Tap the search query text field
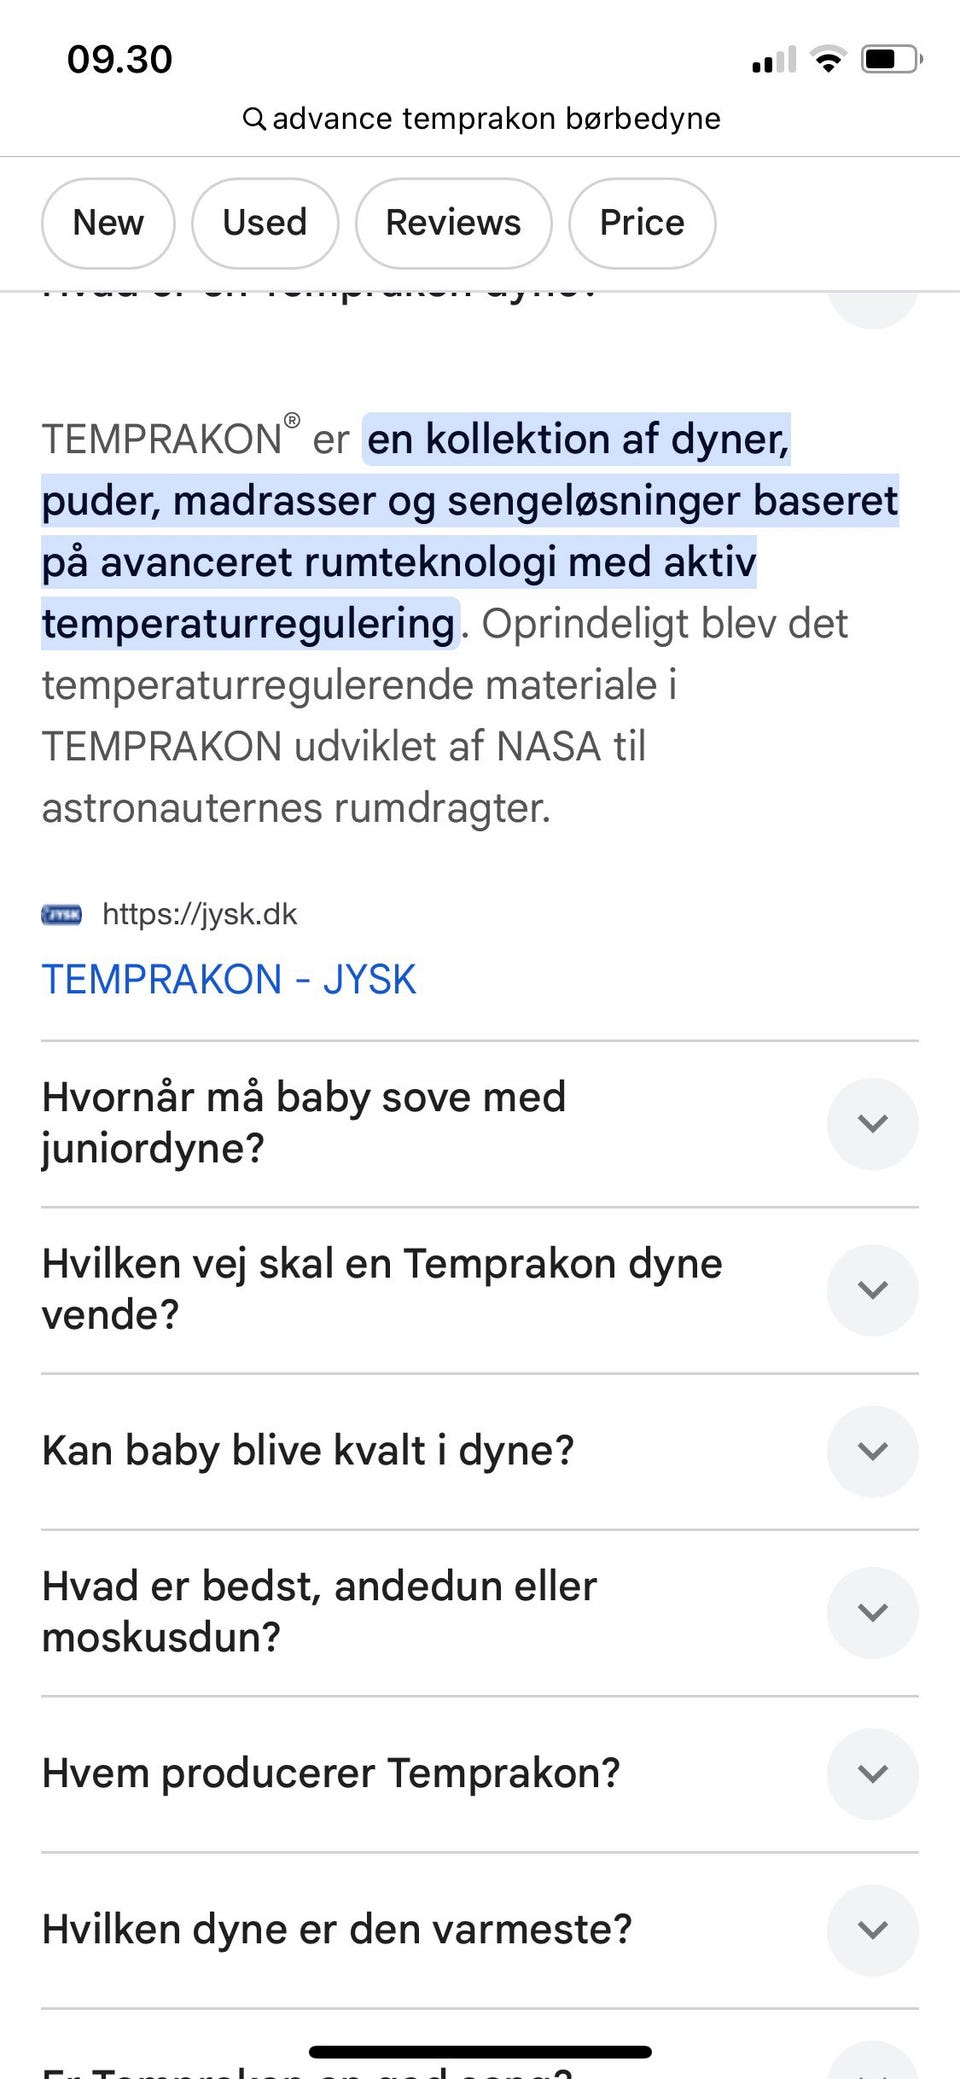 coord(496,119)
